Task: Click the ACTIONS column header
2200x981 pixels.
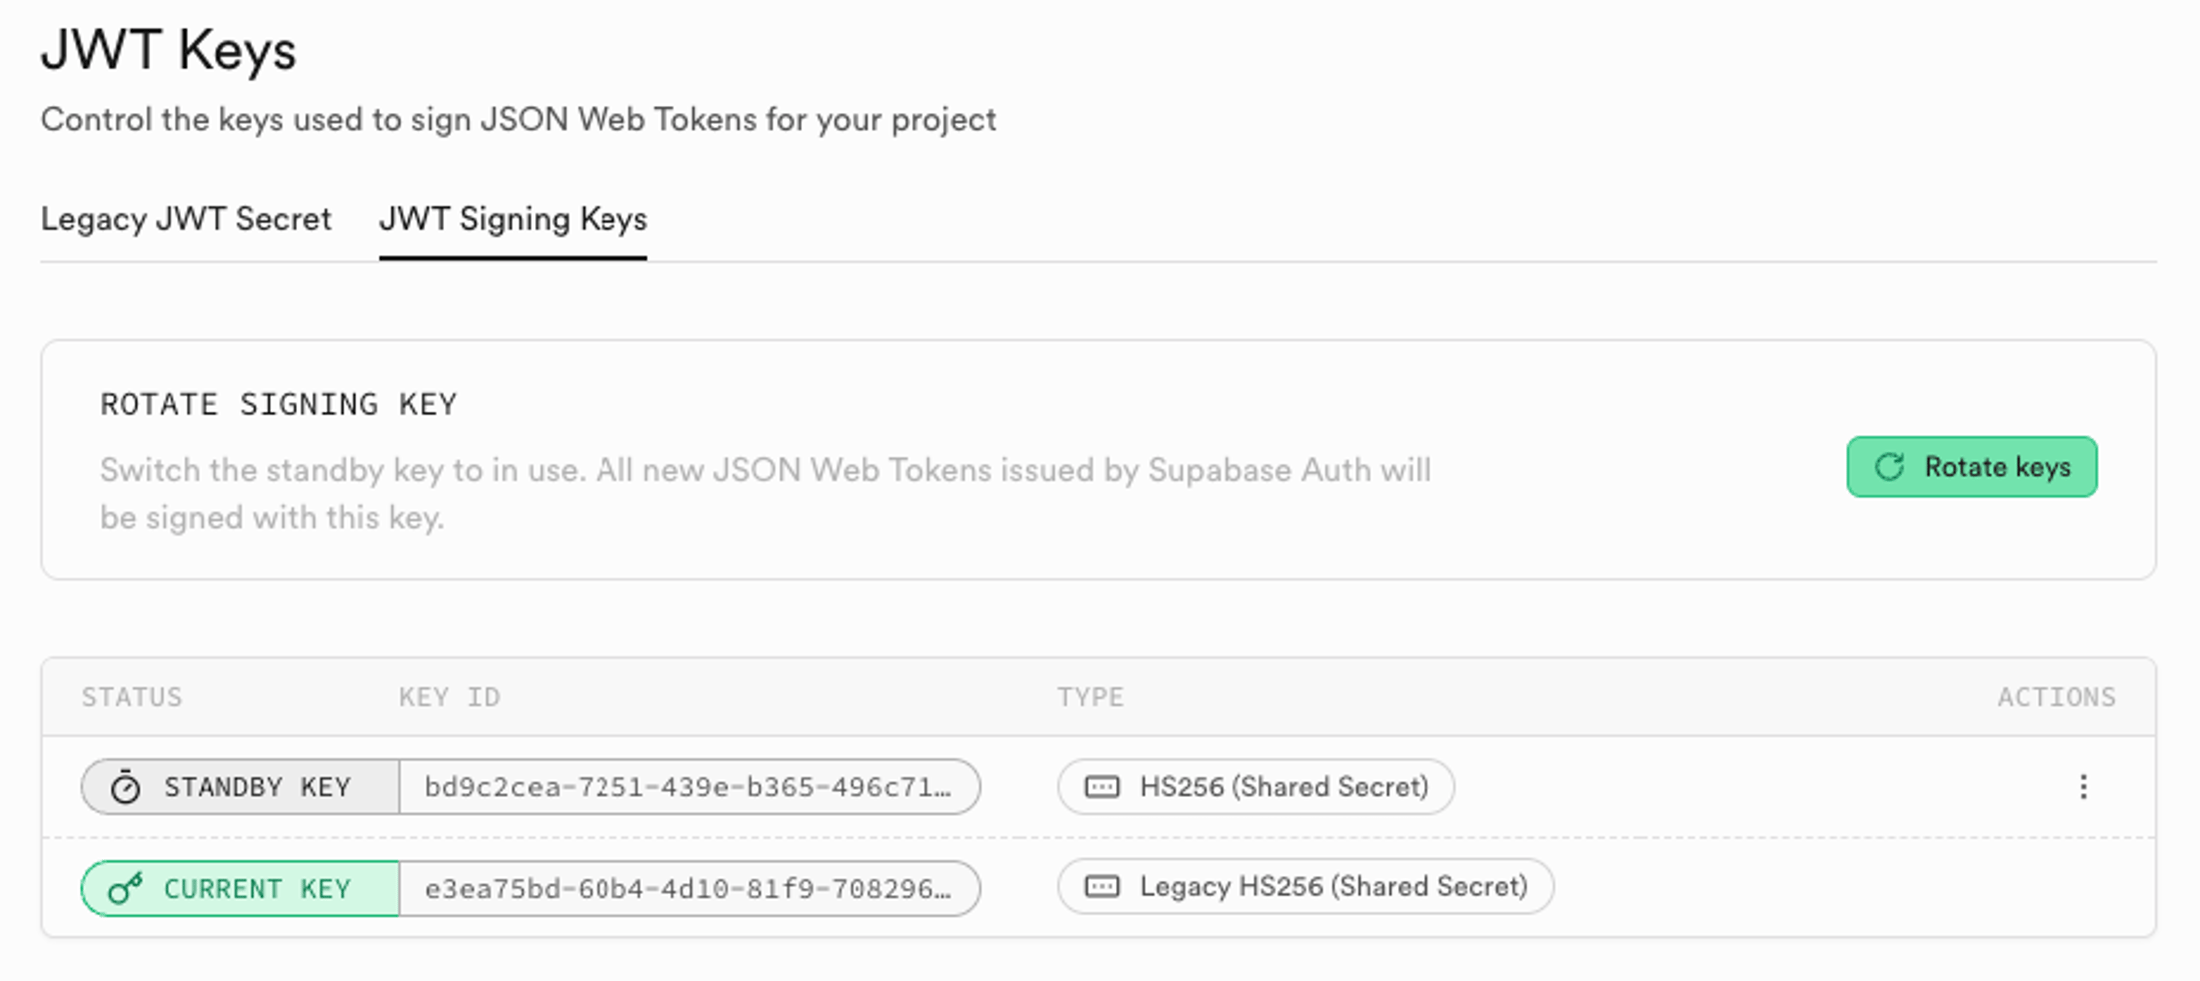Action: tap(2056, 697)
